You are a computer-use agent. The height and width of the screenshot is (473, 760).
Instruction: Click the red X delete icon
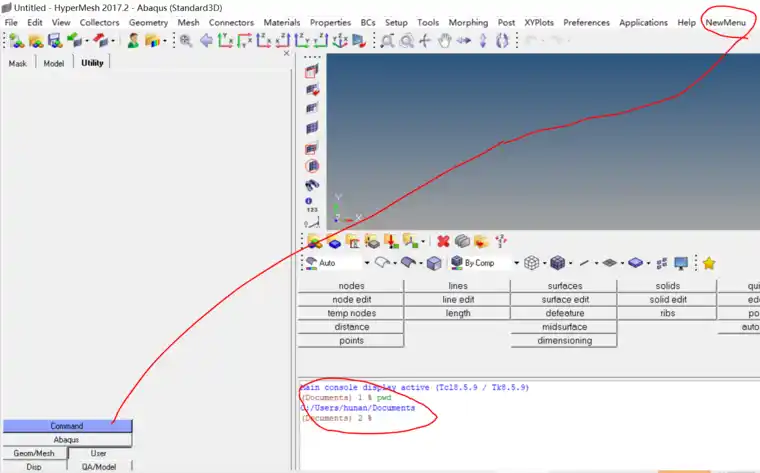443,241
